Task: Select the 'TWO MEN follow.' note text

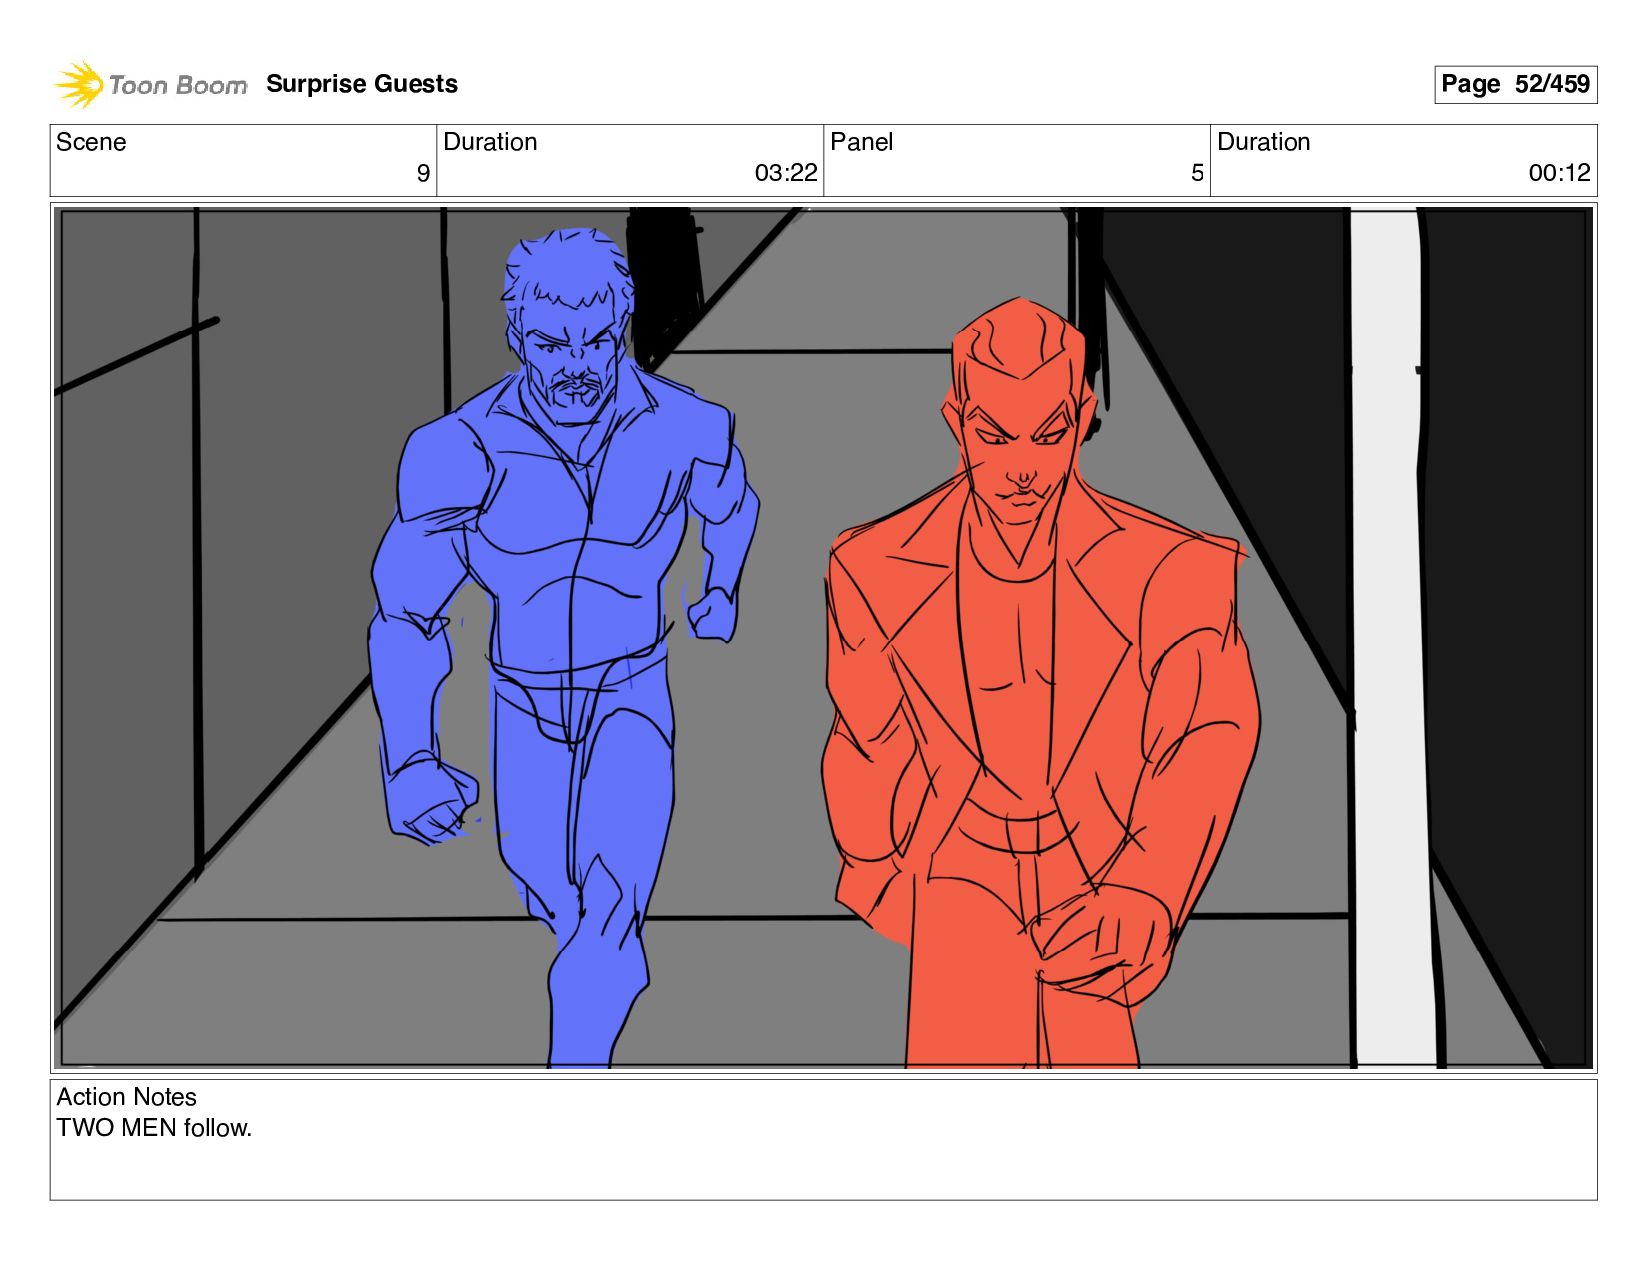Action: (x=154, y=1128)
